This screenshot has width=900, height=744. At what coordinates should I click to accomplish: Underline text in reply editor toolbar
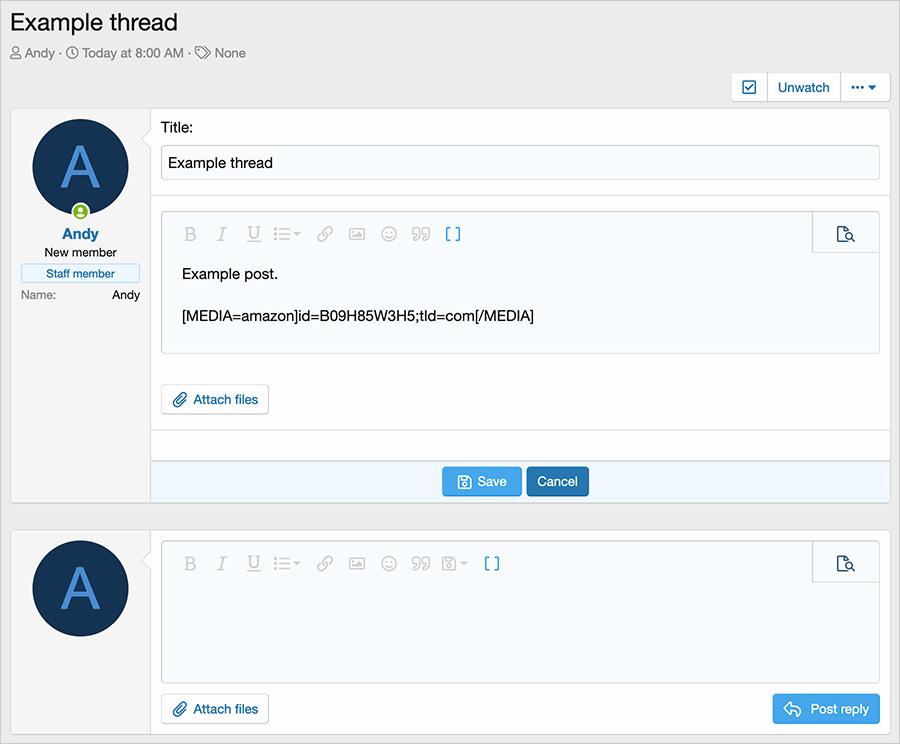[x=254, y=564]
